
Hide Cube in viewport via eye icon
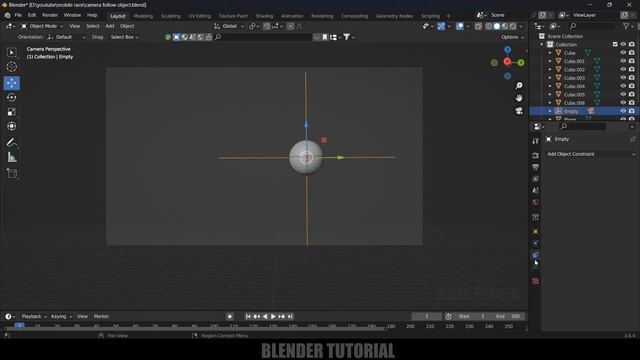click(623, 53)
